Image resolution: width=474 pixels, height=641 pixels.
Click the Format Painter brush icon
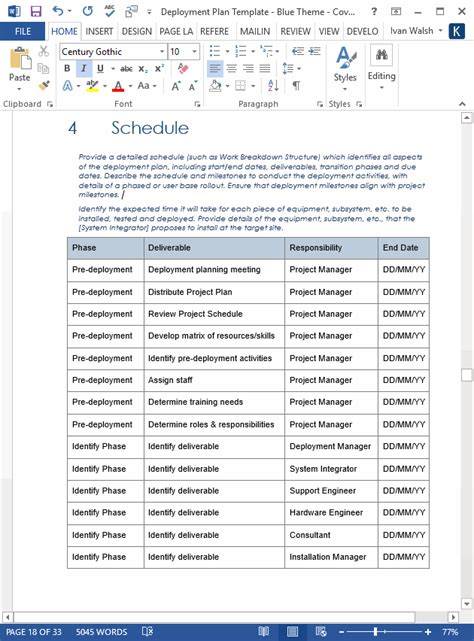click(44, 86)
